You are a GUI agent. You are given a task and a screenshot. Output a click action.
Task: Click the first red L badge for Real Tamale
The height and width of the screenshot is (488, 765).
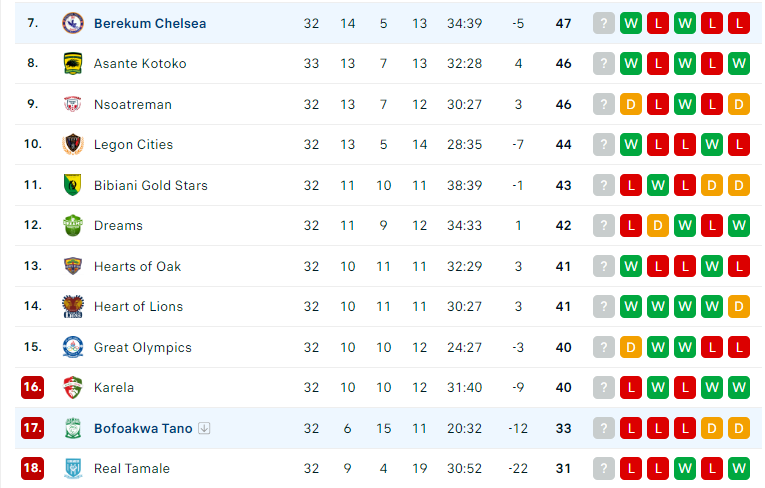(x=631, y=468)
